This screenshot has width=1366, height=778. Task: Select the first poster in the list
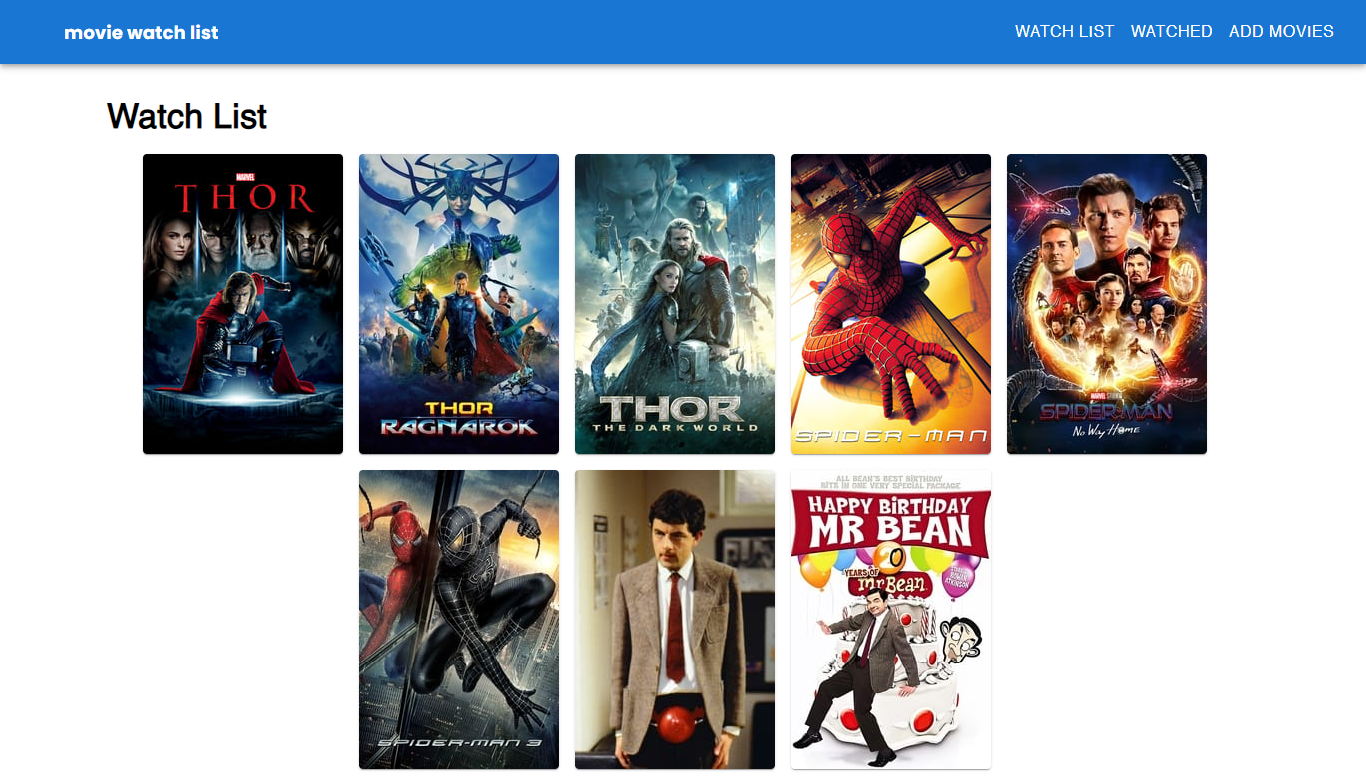click(x=241, y=303)
